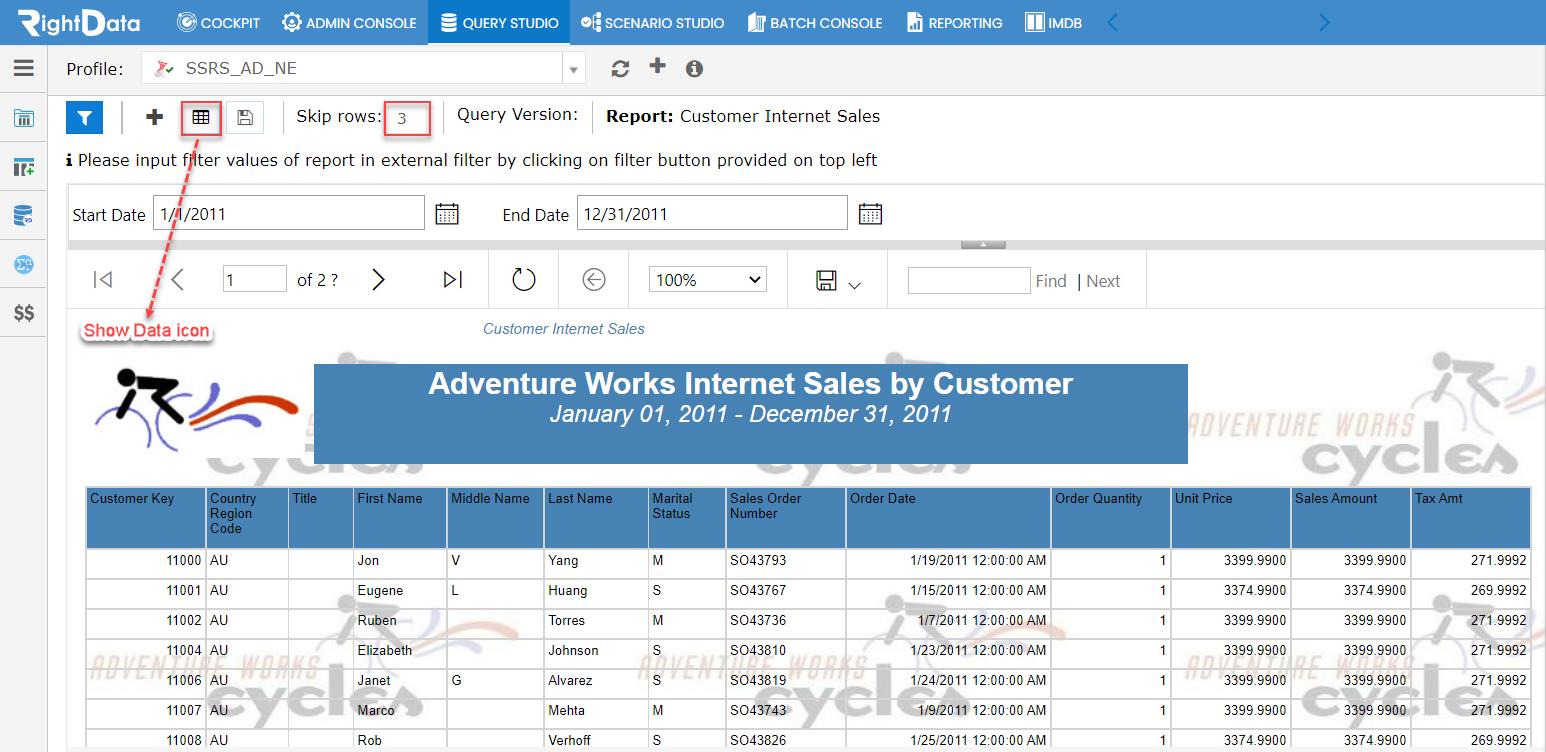
Task: Jump to last report page
Action: pyautogui.click(x=453, y=280)
